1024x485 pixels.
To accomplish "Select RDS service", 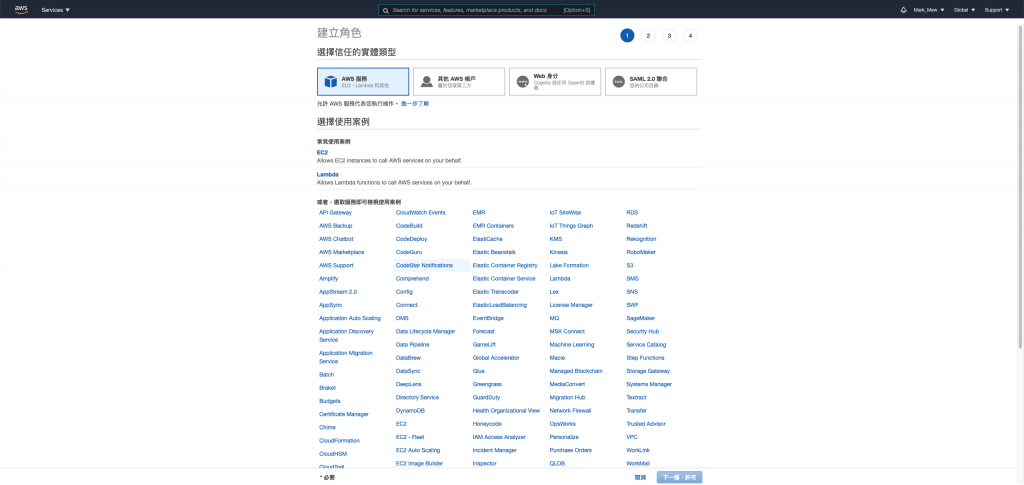I will point(632,213).
